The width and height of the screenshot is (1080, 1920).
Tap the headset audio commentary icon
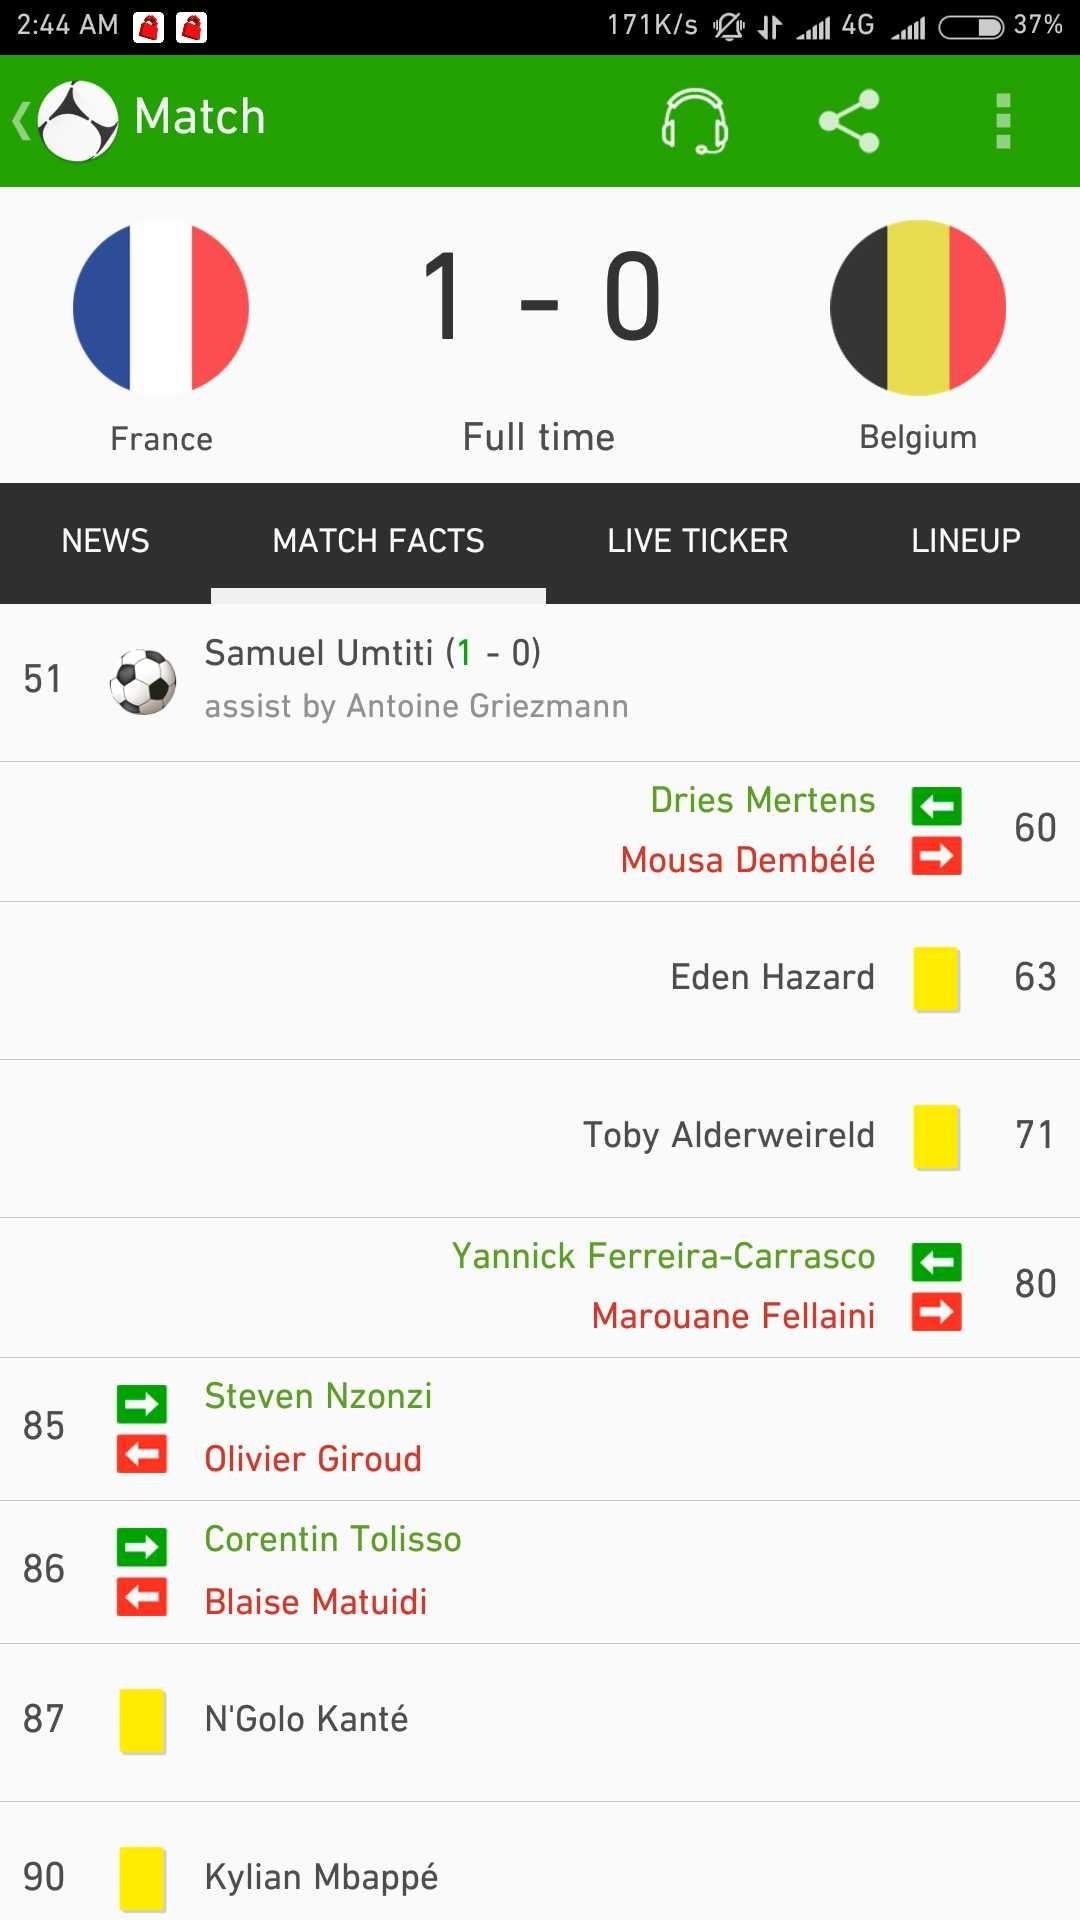pyautogui.click(x=695, y=121)
